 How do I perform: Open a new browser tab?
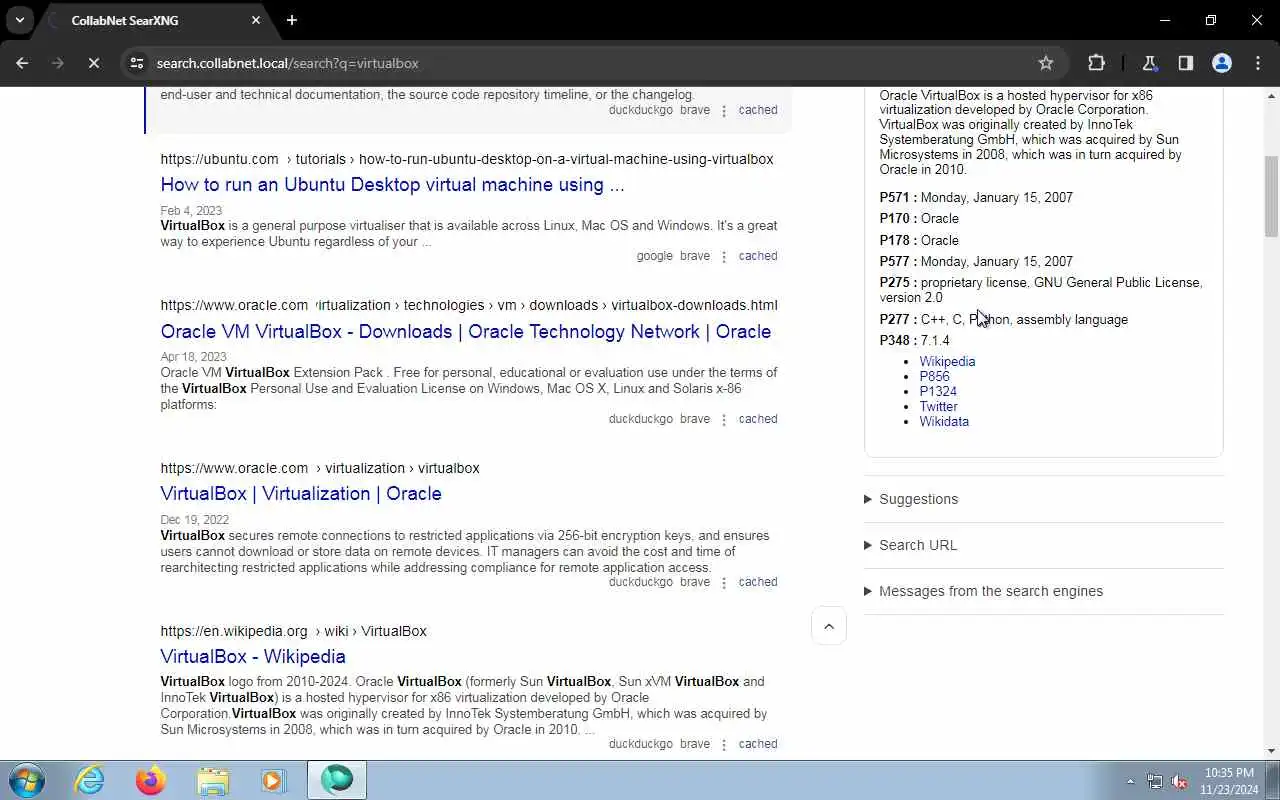coord(292,20)
